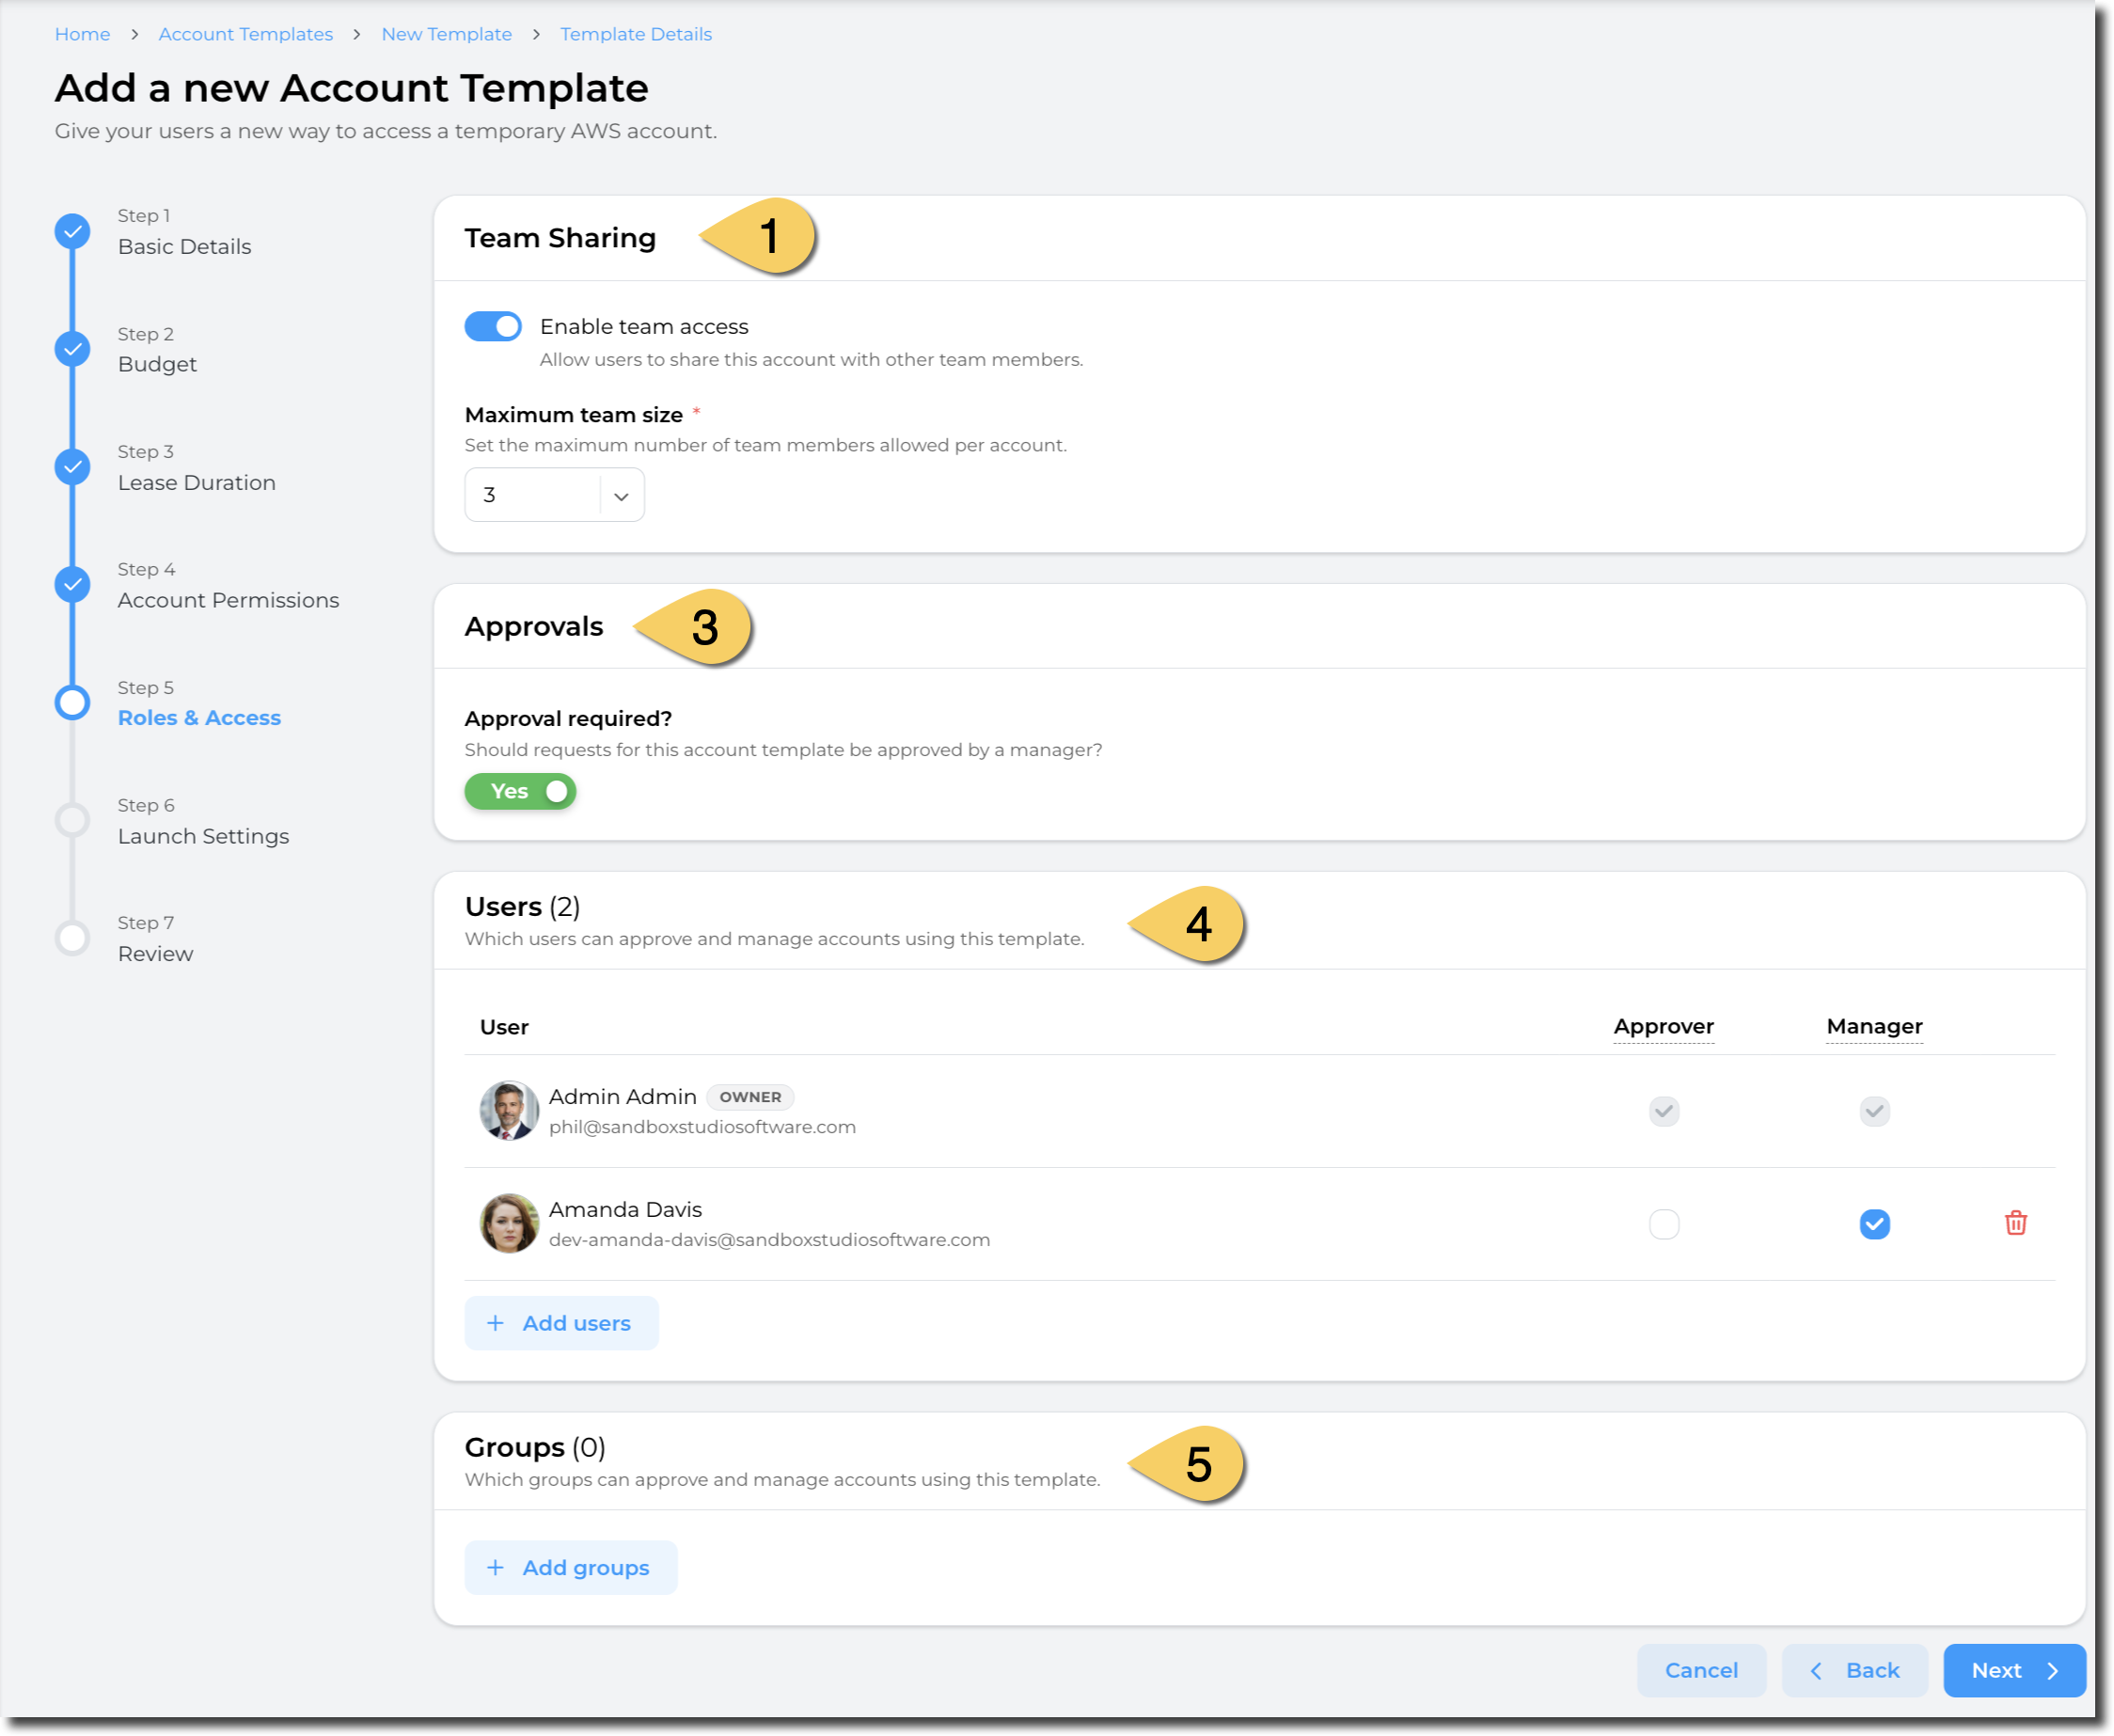Go to Home breadcrumb

click(x=82, y=34)
